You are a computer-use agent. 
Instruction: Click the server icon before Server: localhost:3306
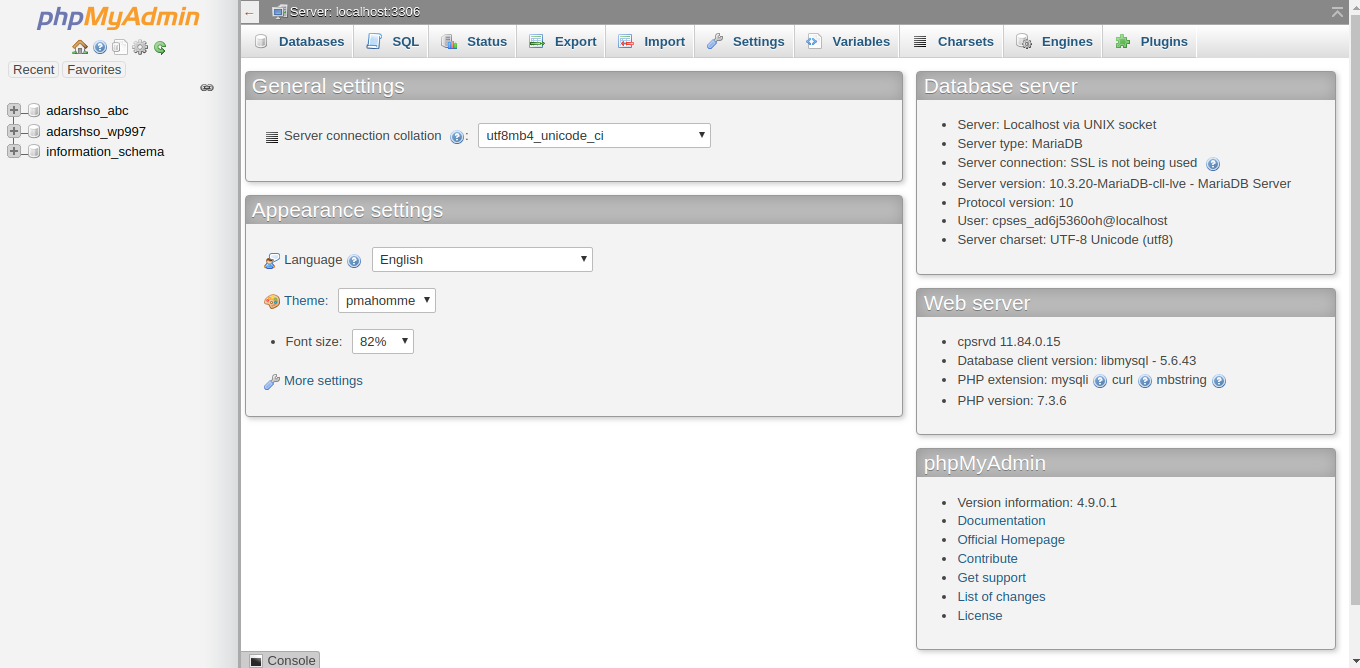click(280, 11)
